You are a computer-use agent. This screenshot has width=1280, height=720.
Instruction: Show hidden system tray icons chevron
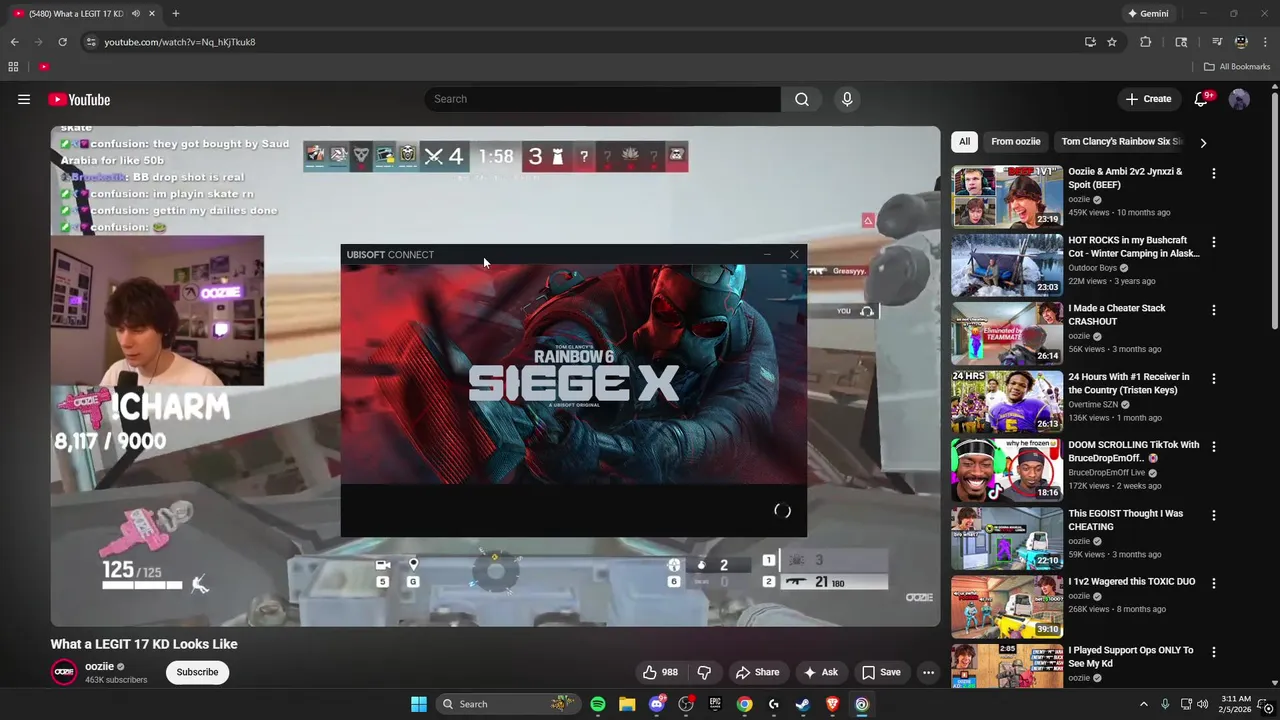click(1144, 704)
